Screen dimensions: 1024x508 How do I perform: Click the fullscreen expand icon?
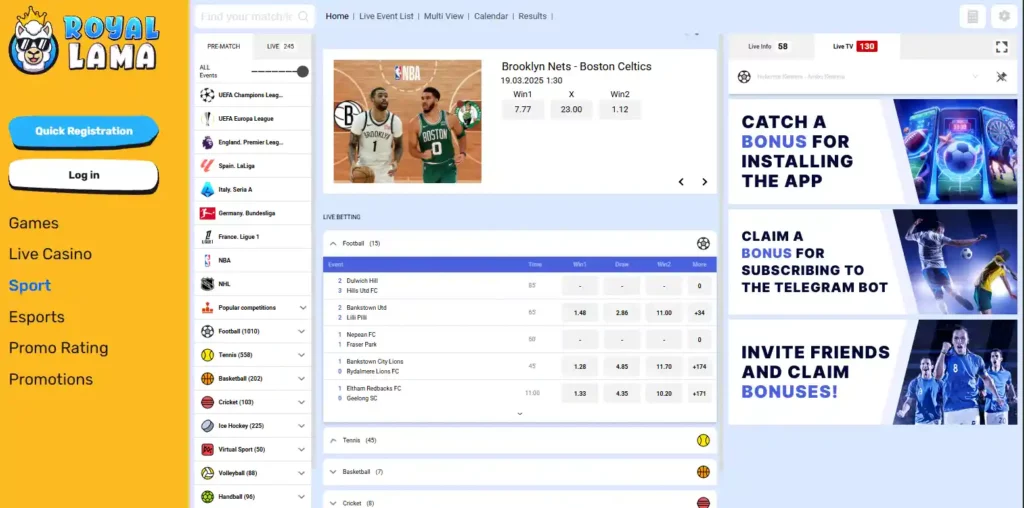click(1002, 46)
